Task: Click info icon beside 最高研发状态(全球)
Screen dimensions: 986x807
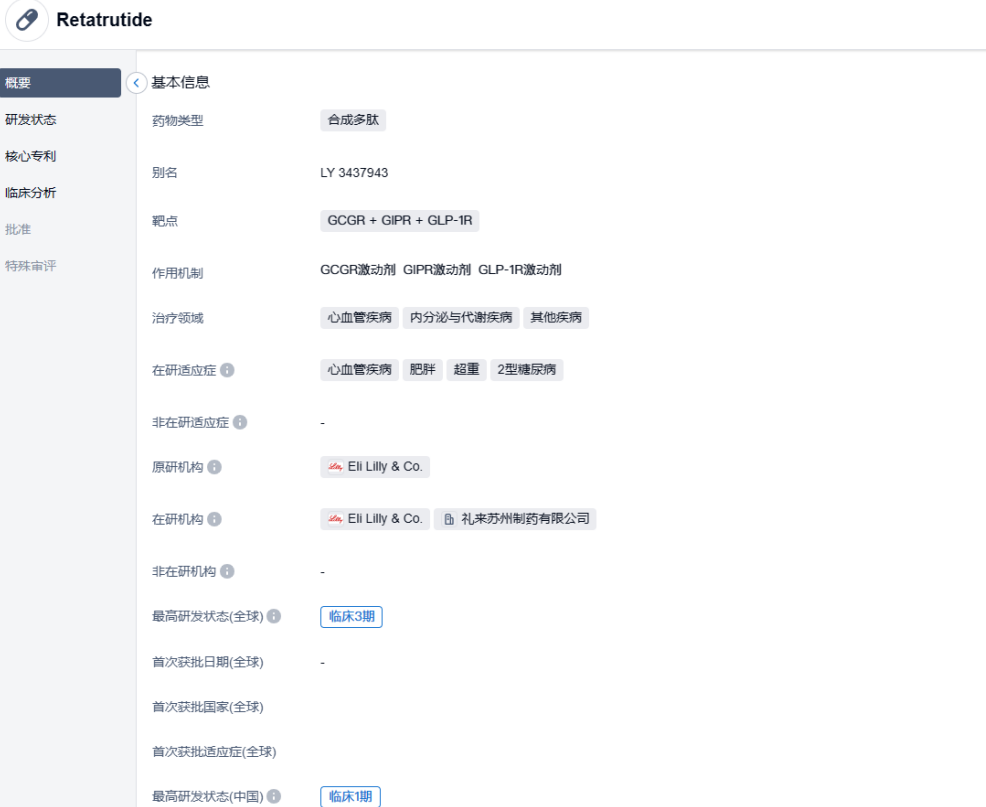Action: (274, 616)
